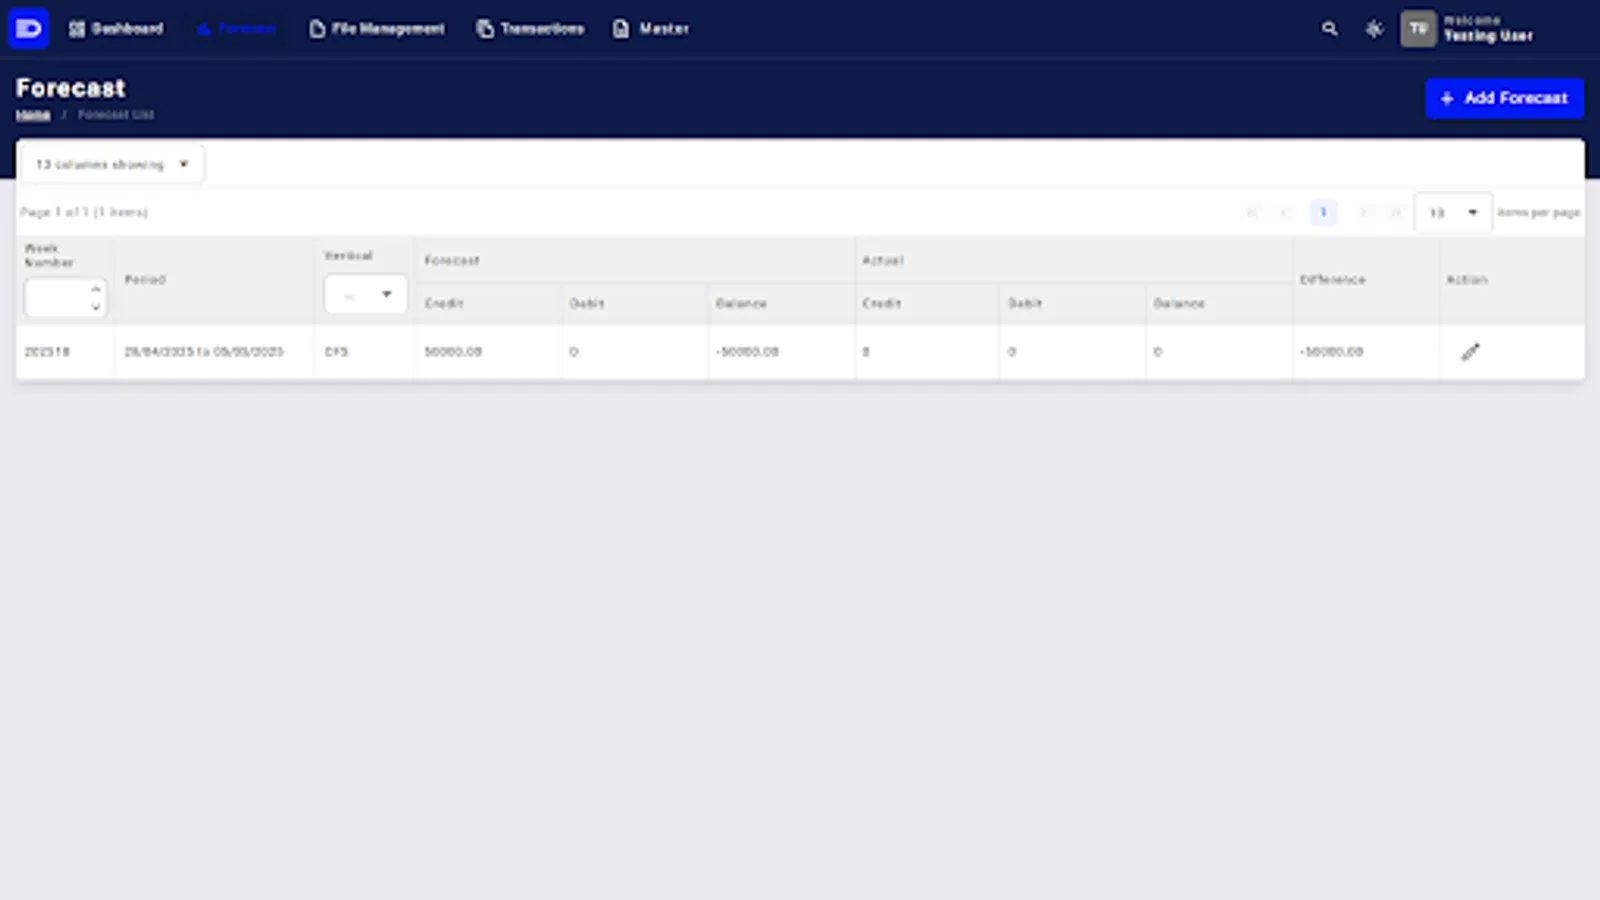
Task: Click the app logo in the top-left
Action: click(28, 28)
